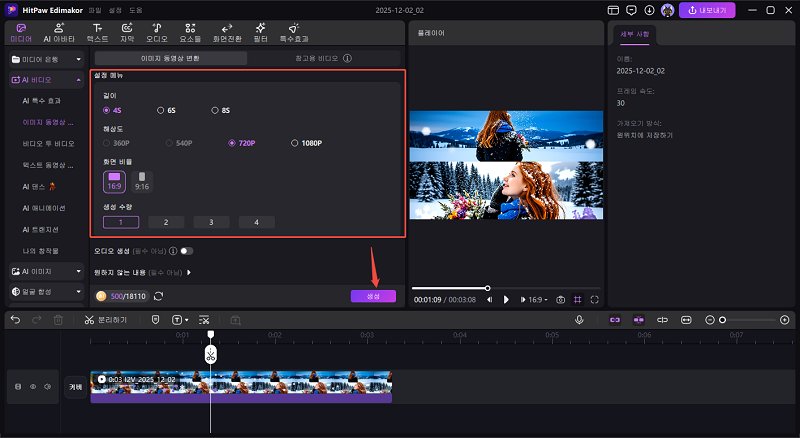This screenshot has width=800, height=438.
Task: Click the undo arrow in timeline toolbar
Action: (15, 319)
